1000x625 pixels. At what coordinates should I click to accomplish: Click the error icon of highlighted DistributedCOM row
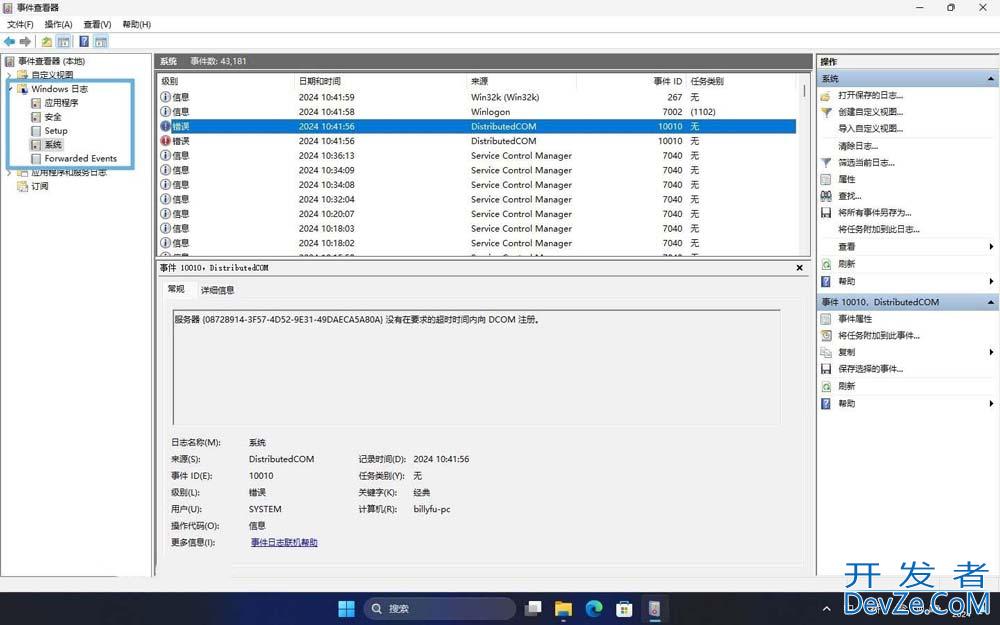pyautogui.click(x=165, y=126)
